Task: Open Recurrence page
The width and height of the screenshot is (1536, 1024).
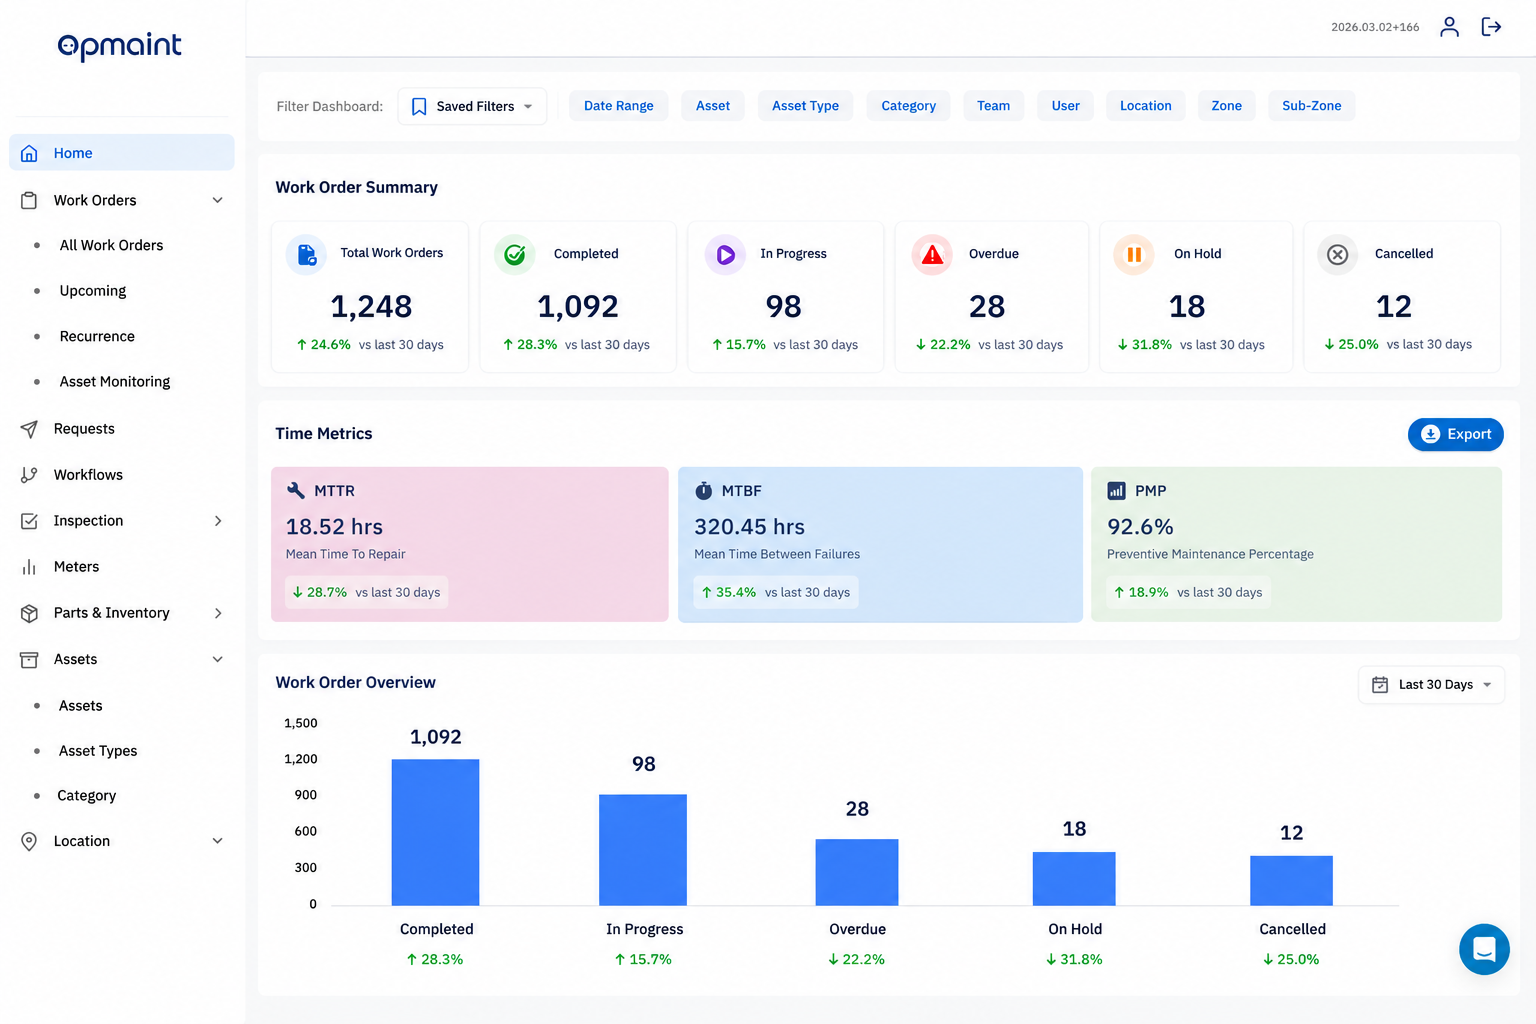Action: click(x=97, y=336)
